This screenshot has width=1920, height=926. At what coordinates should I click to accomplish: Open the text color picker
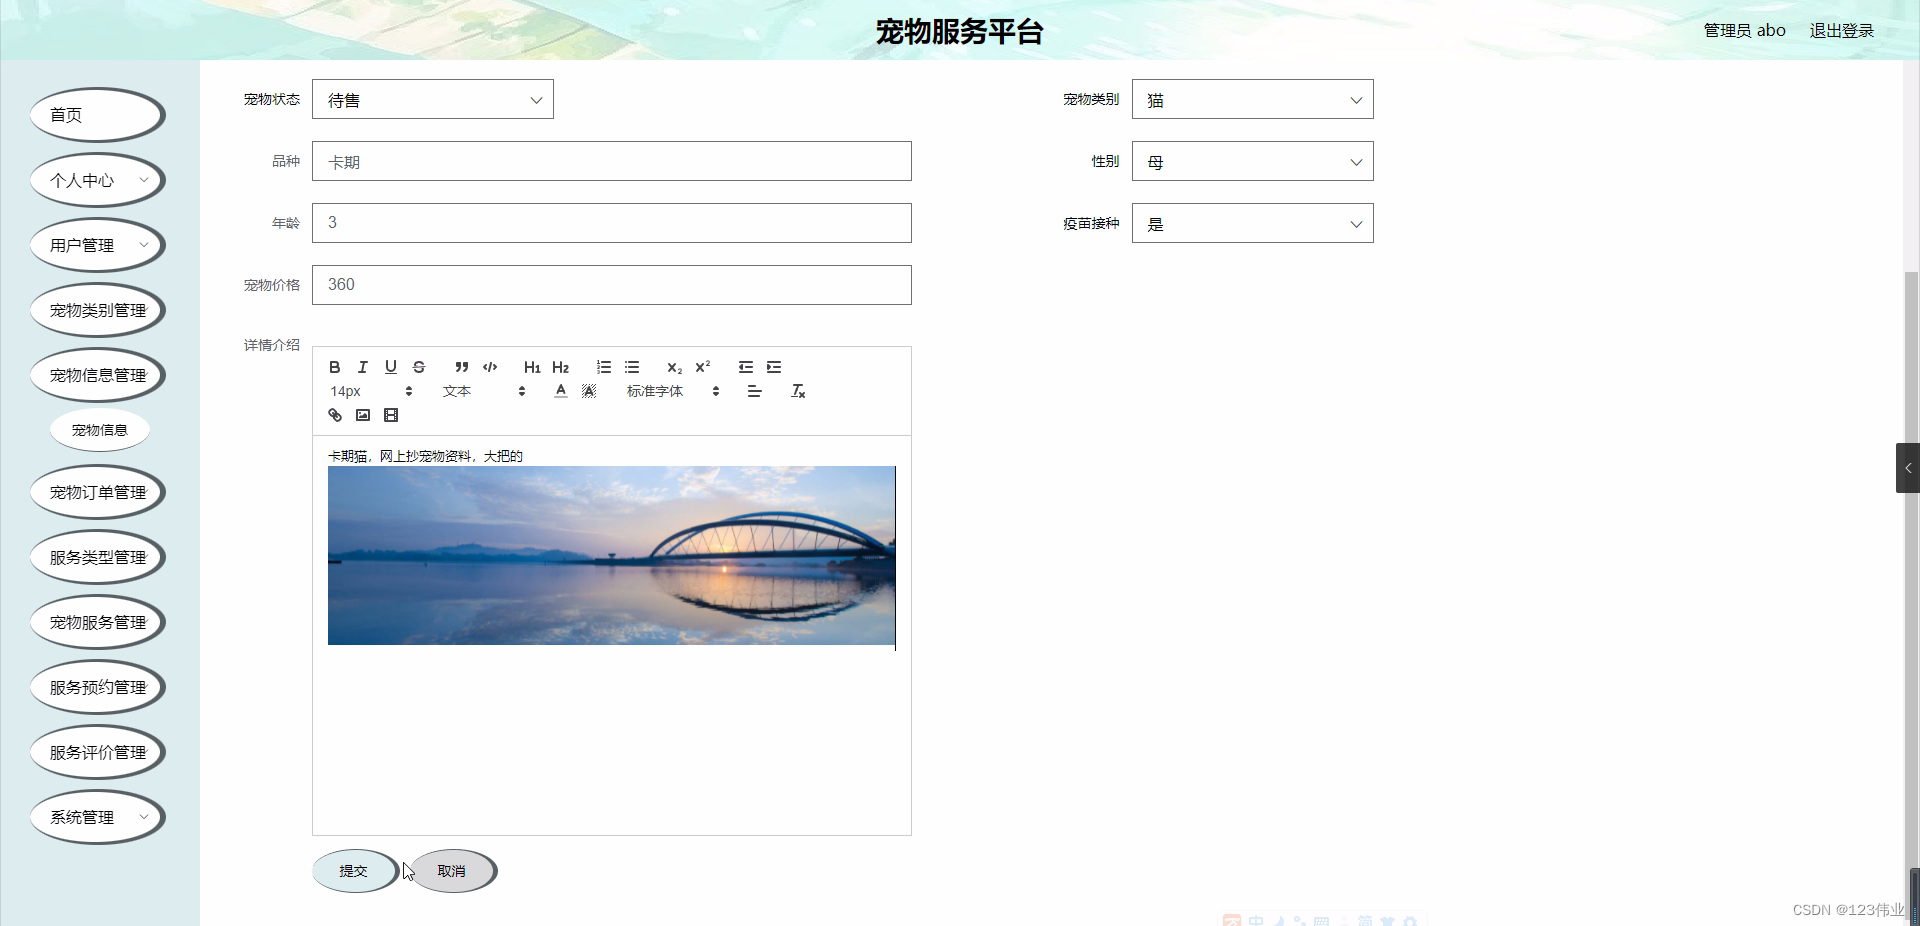pos(561,391)
